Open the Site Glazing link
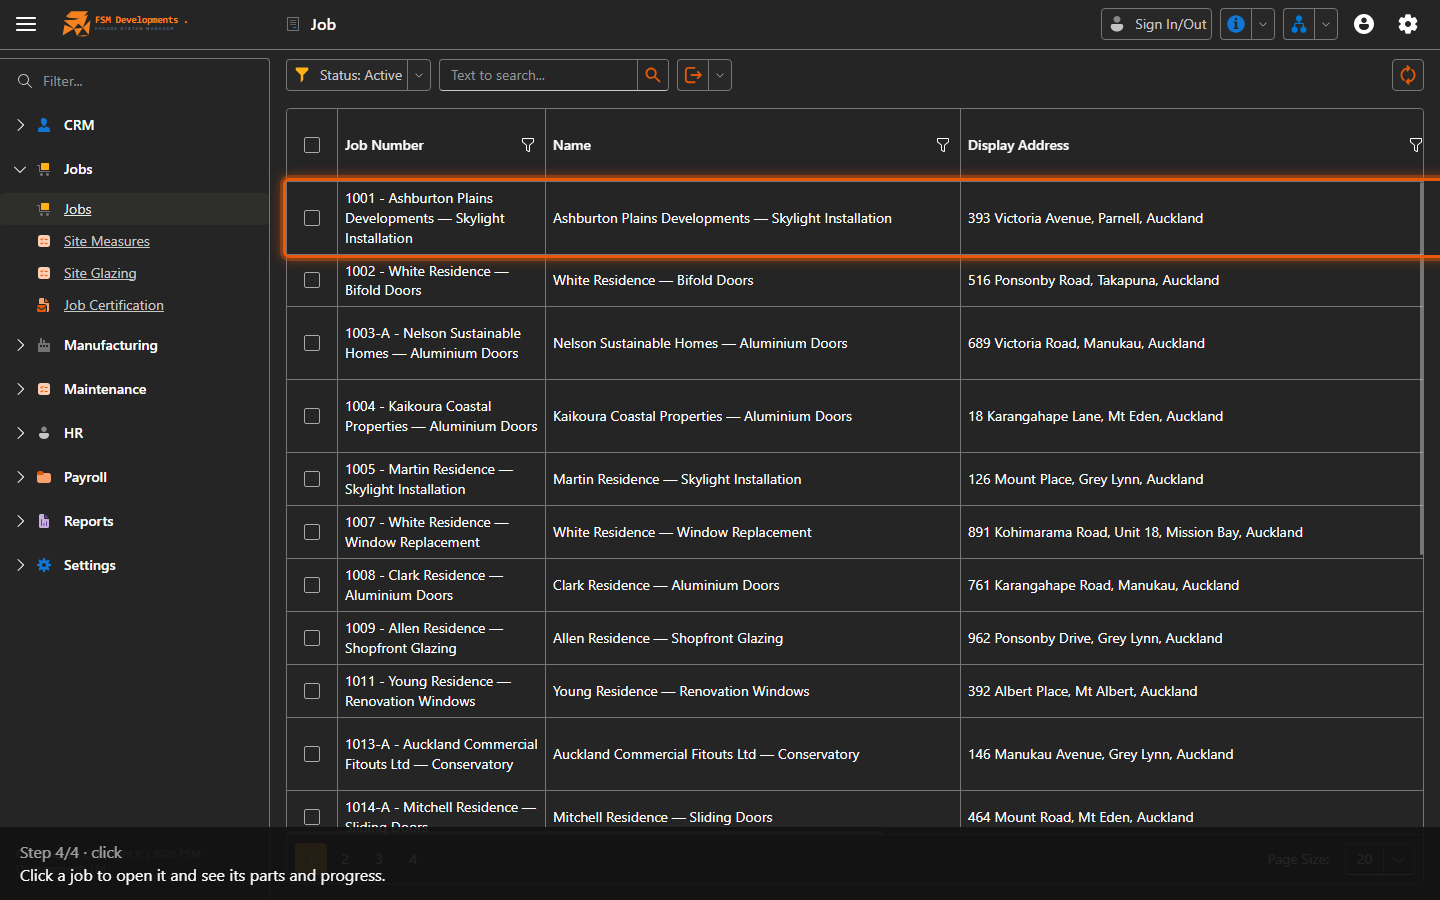The height and width of the screenshot is (900, 1440). (x=100, y=273)
